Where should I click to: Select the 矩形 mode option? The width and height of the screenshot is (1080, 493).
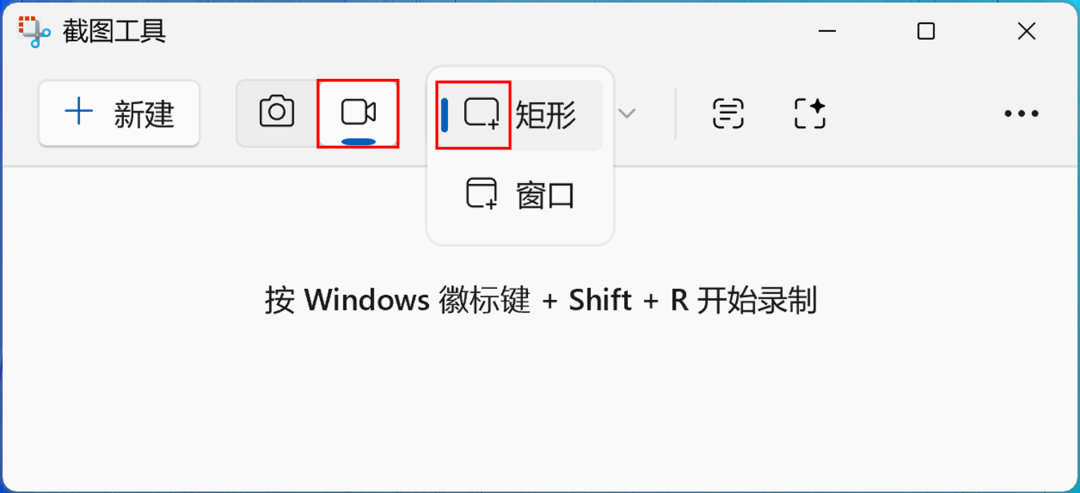coord(545,115)
